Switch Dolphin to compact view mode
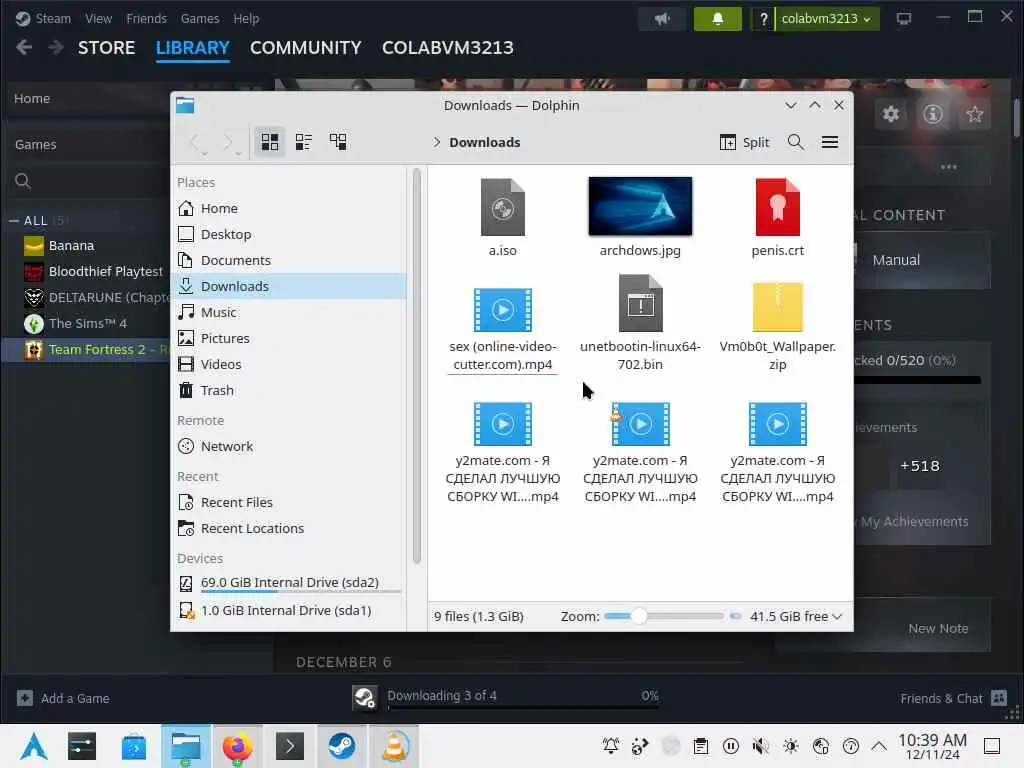This screenshot has height=768, width=1024. 304,142
